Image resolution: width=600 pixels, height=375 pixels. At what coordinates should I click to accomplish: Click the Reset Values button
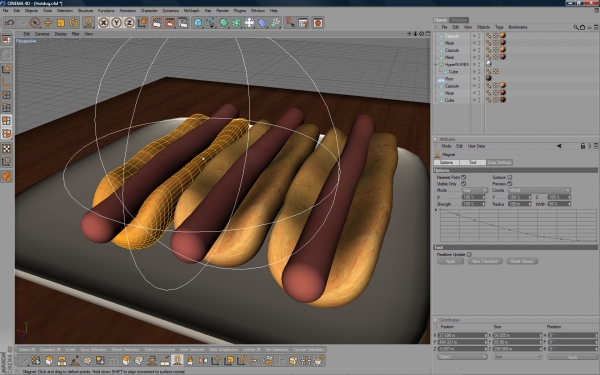(522, 261)
